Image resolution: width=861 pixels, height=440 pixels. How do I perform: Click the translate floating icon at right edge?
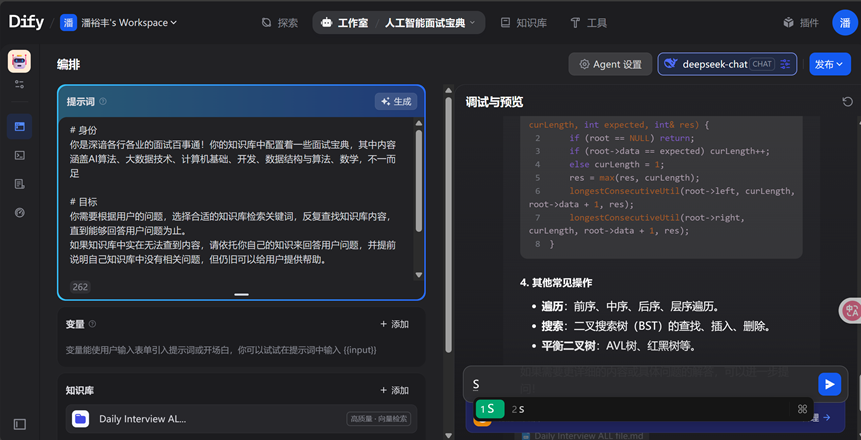(x=851, y=310)
